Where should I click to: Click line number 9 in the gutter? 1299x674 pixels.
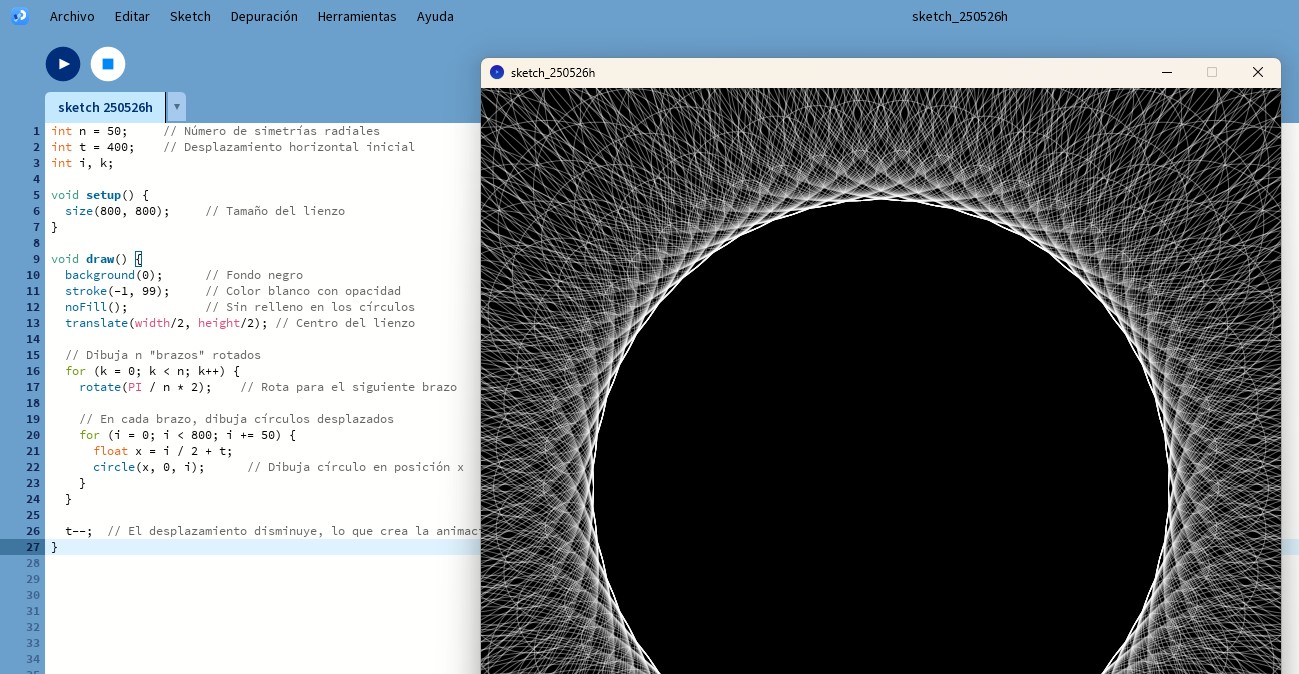point(38,259)
